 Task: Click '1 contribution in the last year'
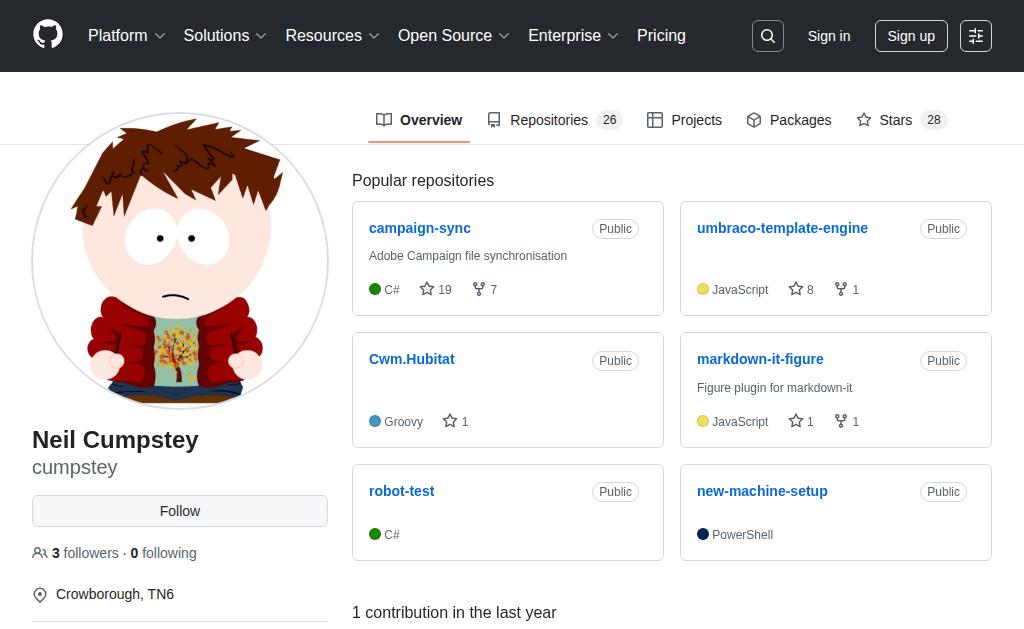pyautogui.click(x=454, y=613)
